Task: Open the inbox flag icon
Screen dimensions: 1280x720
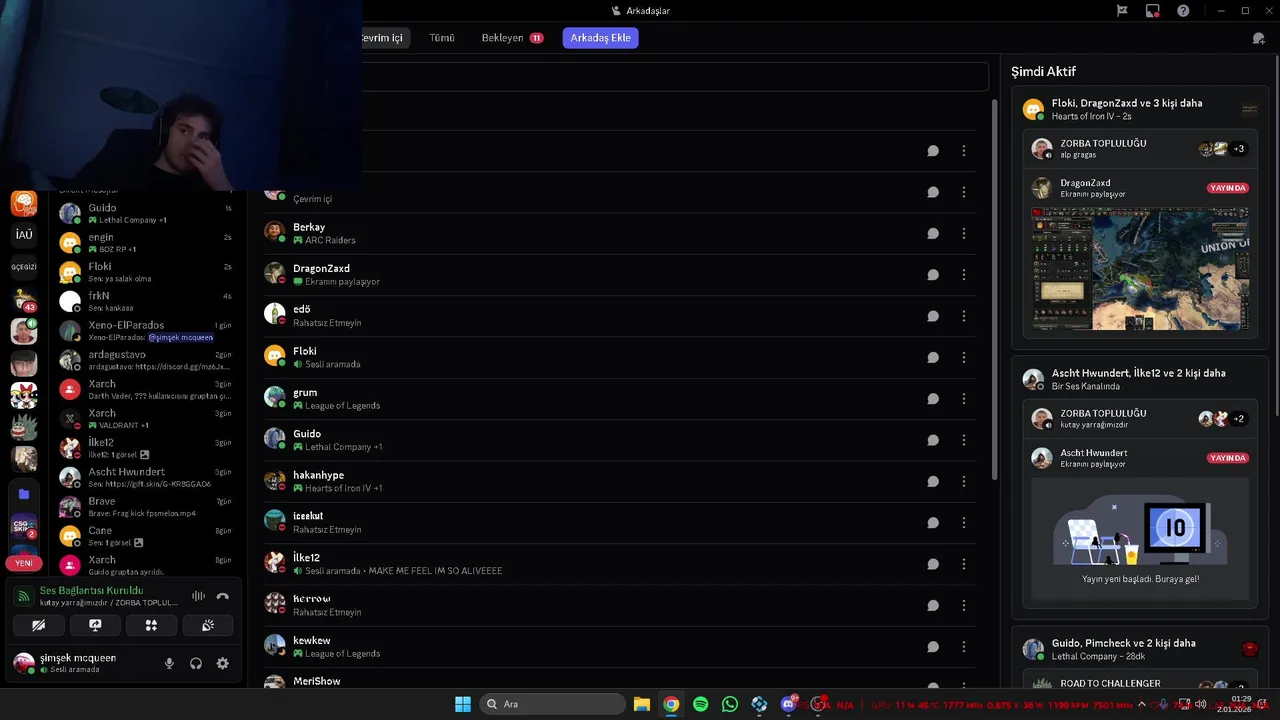Action: 1122,11
